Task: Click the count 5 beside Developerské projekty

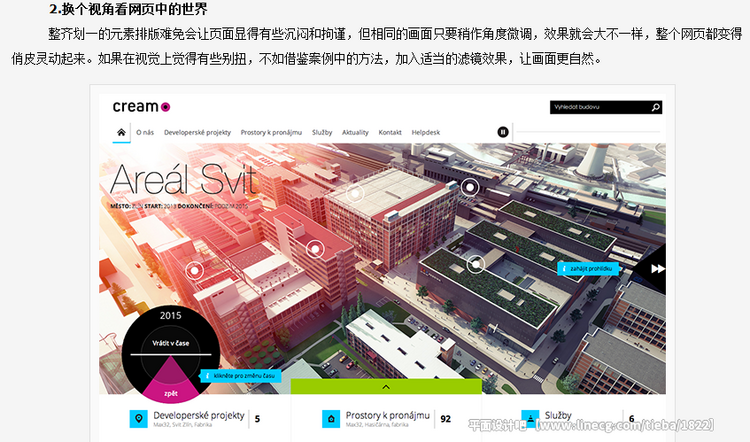Action: click(257, 419)
